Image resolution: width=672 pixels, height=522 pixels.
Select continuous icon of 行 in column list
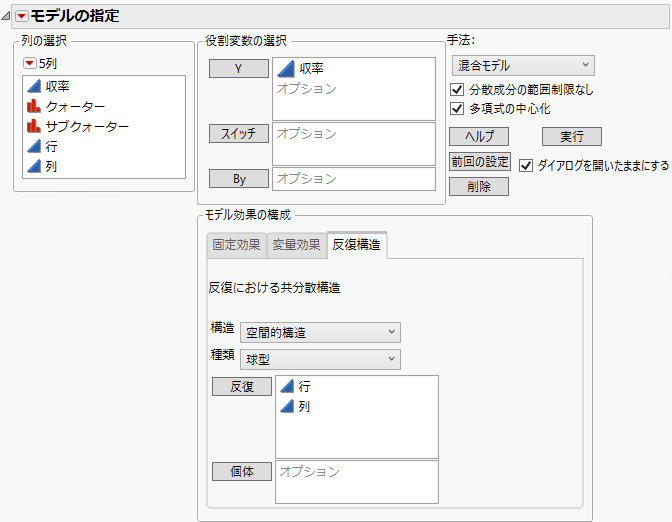(34, 146)
